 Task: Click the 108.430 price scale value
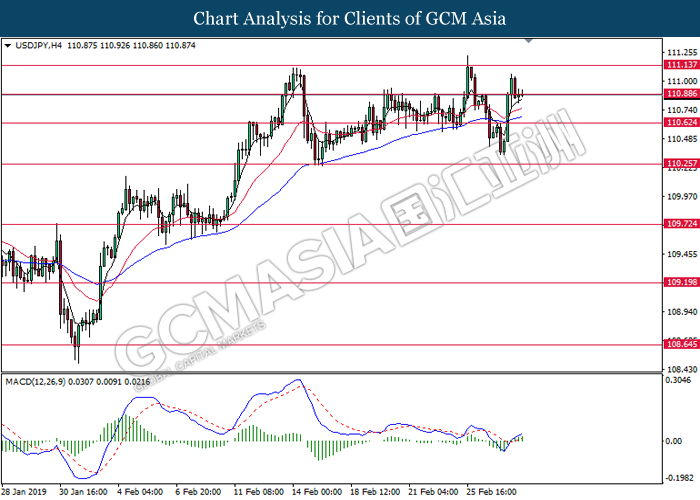pyautogui.click(x=682, y=369)
